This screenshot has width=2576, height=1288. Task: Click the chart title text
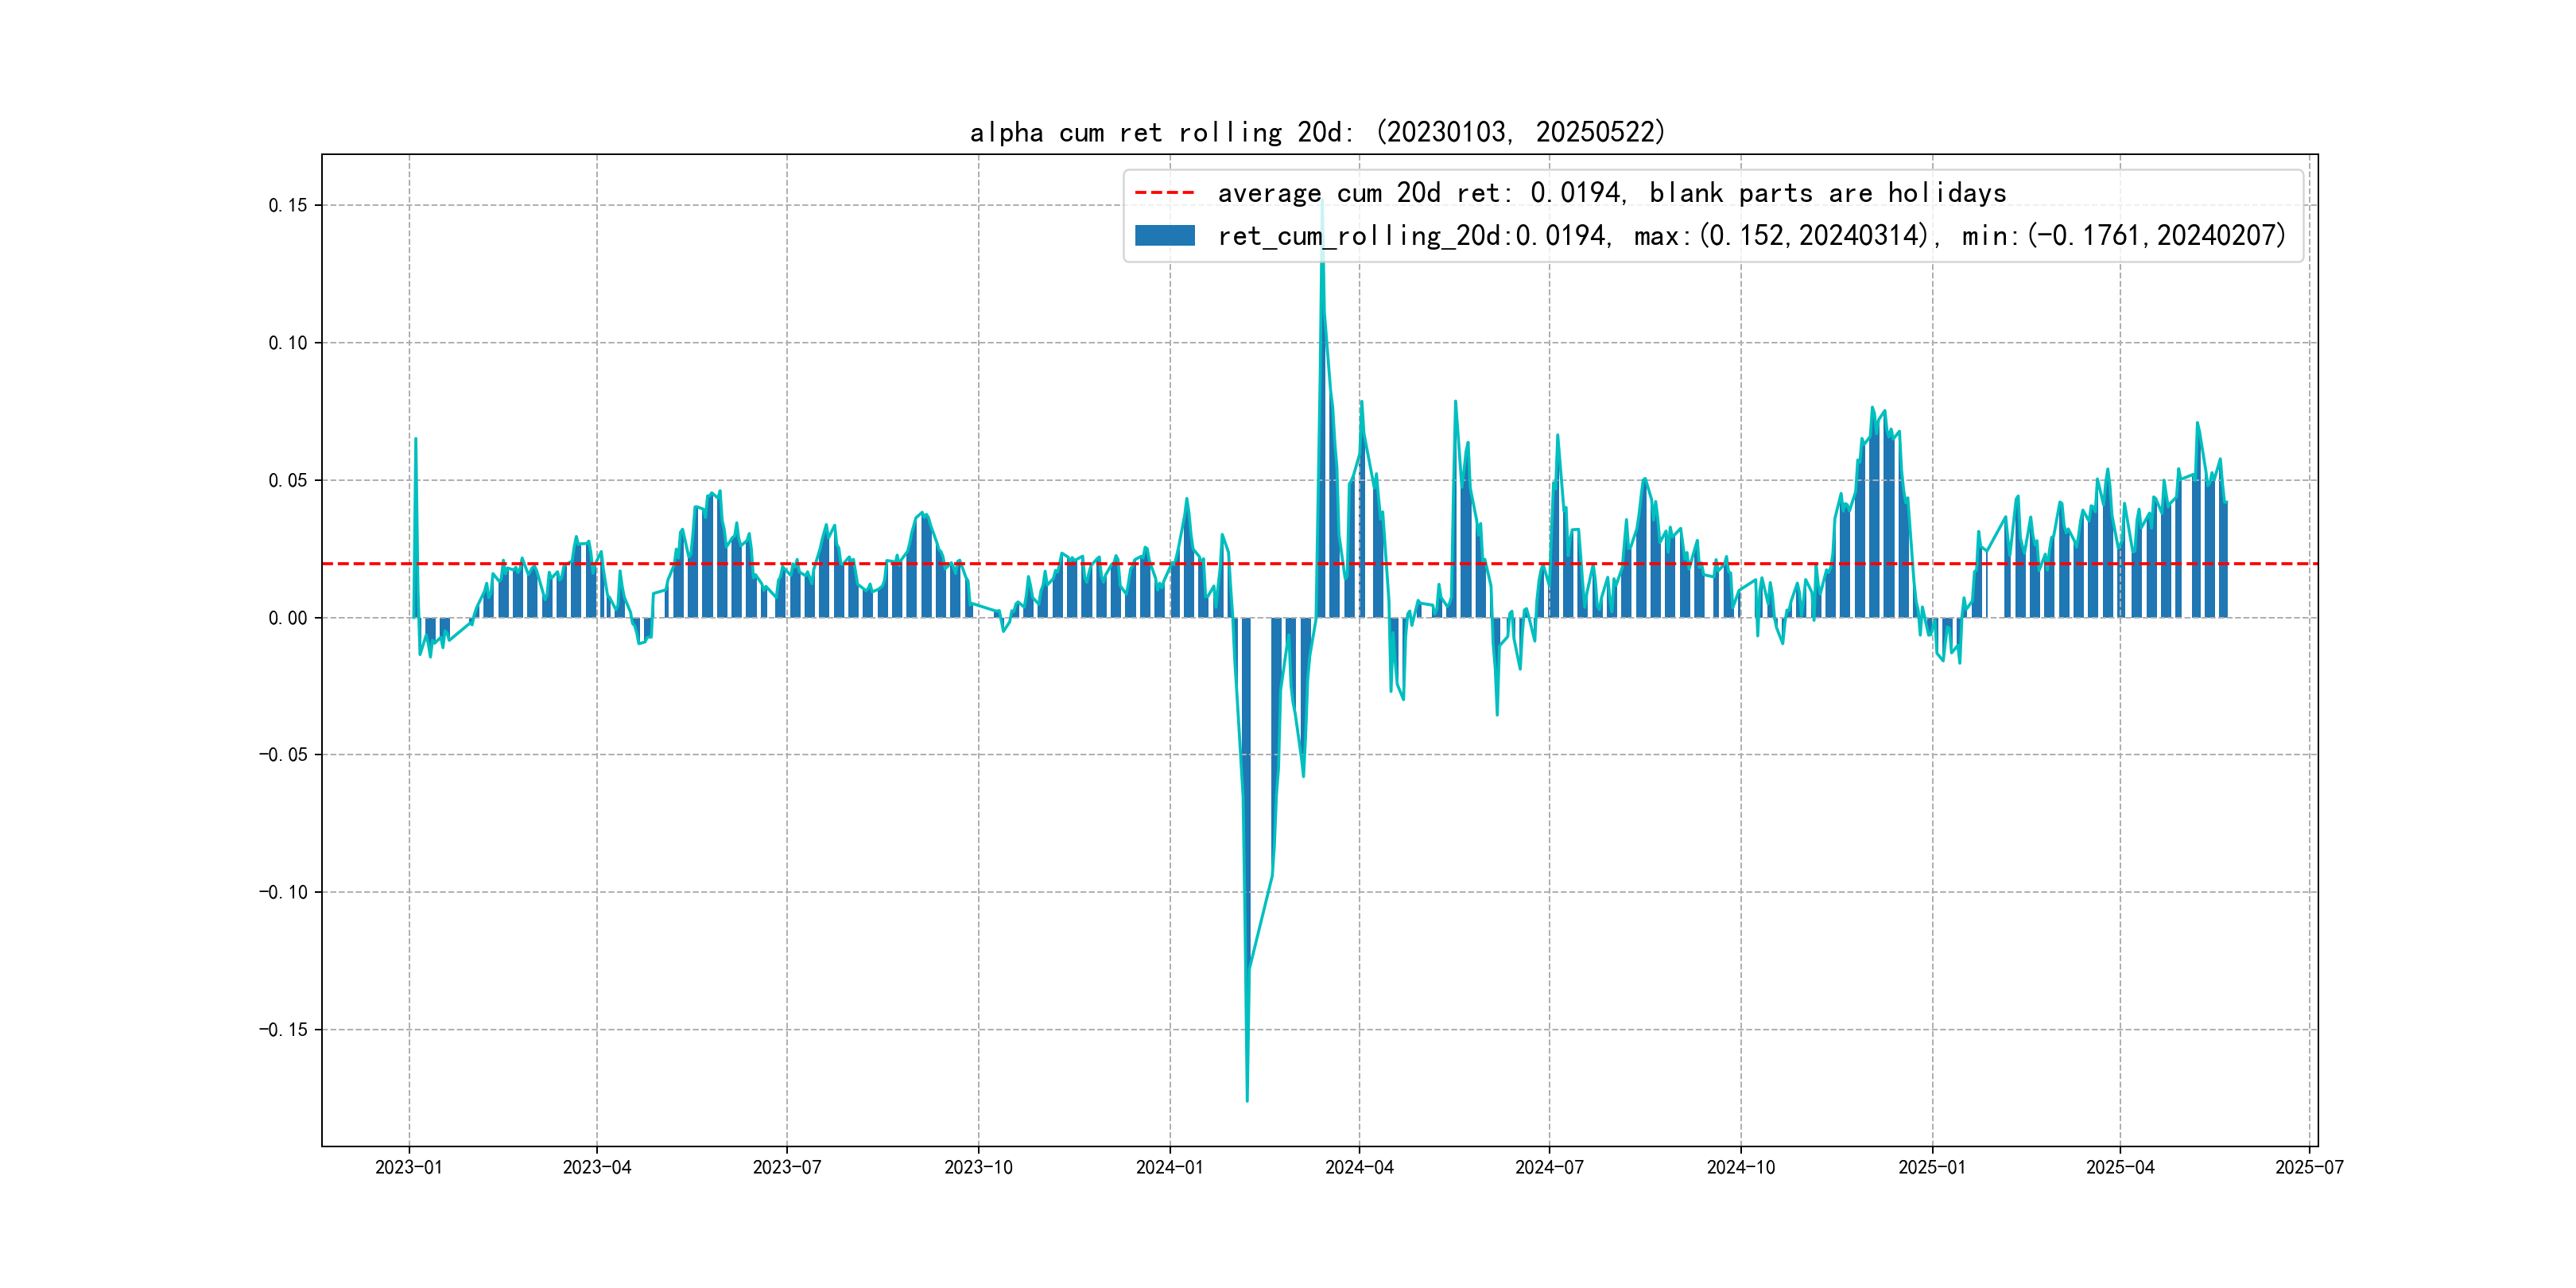tap(1317, 132)
